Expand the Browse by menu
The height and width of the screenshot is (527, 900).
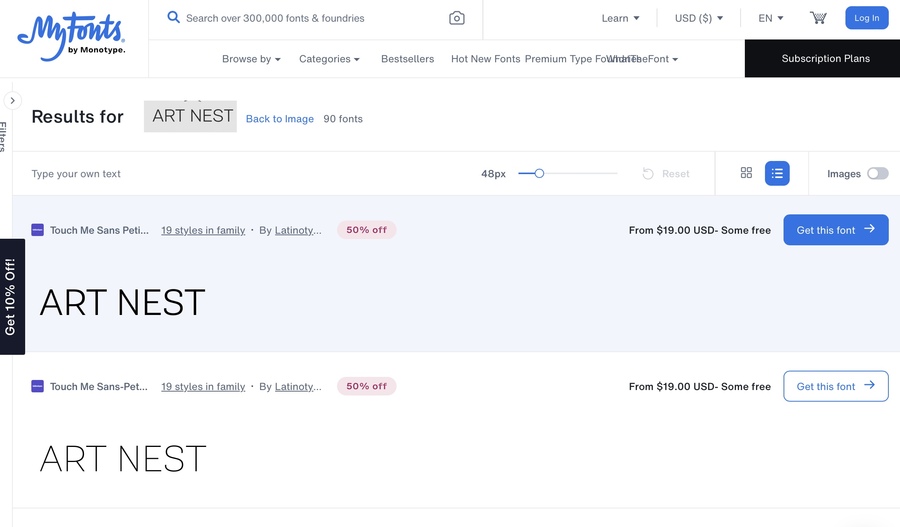[x=251, y=59]
